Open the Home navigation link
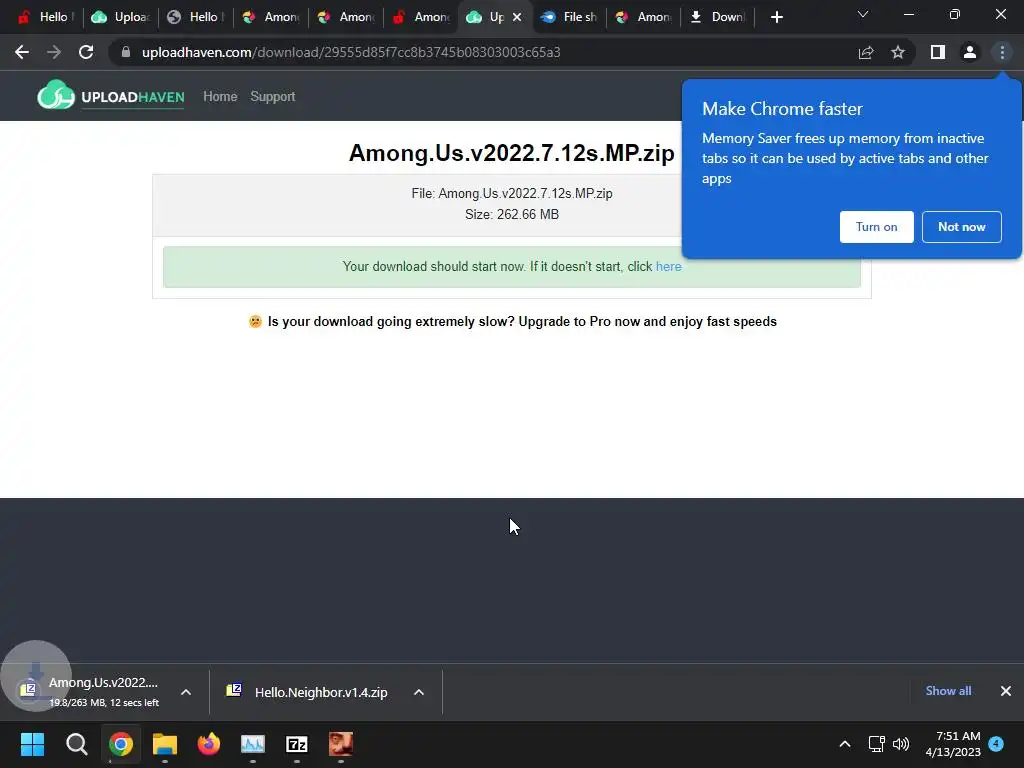1024x768 pixels. pos(220,97)
